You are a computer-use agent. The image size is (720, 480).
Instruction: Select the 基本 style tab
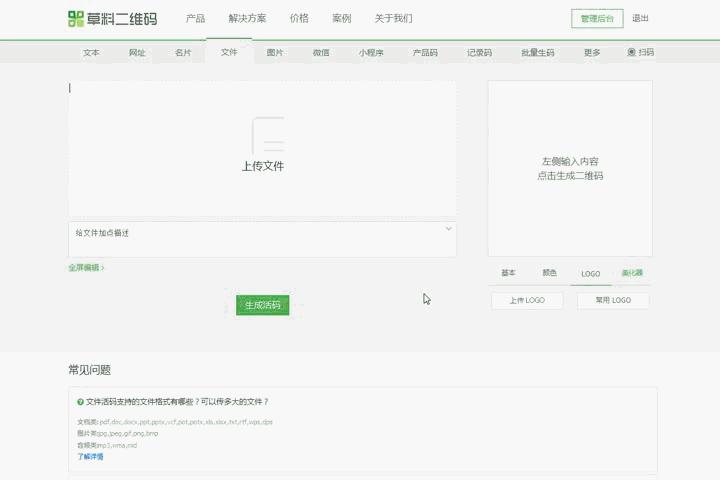[508, 273]
